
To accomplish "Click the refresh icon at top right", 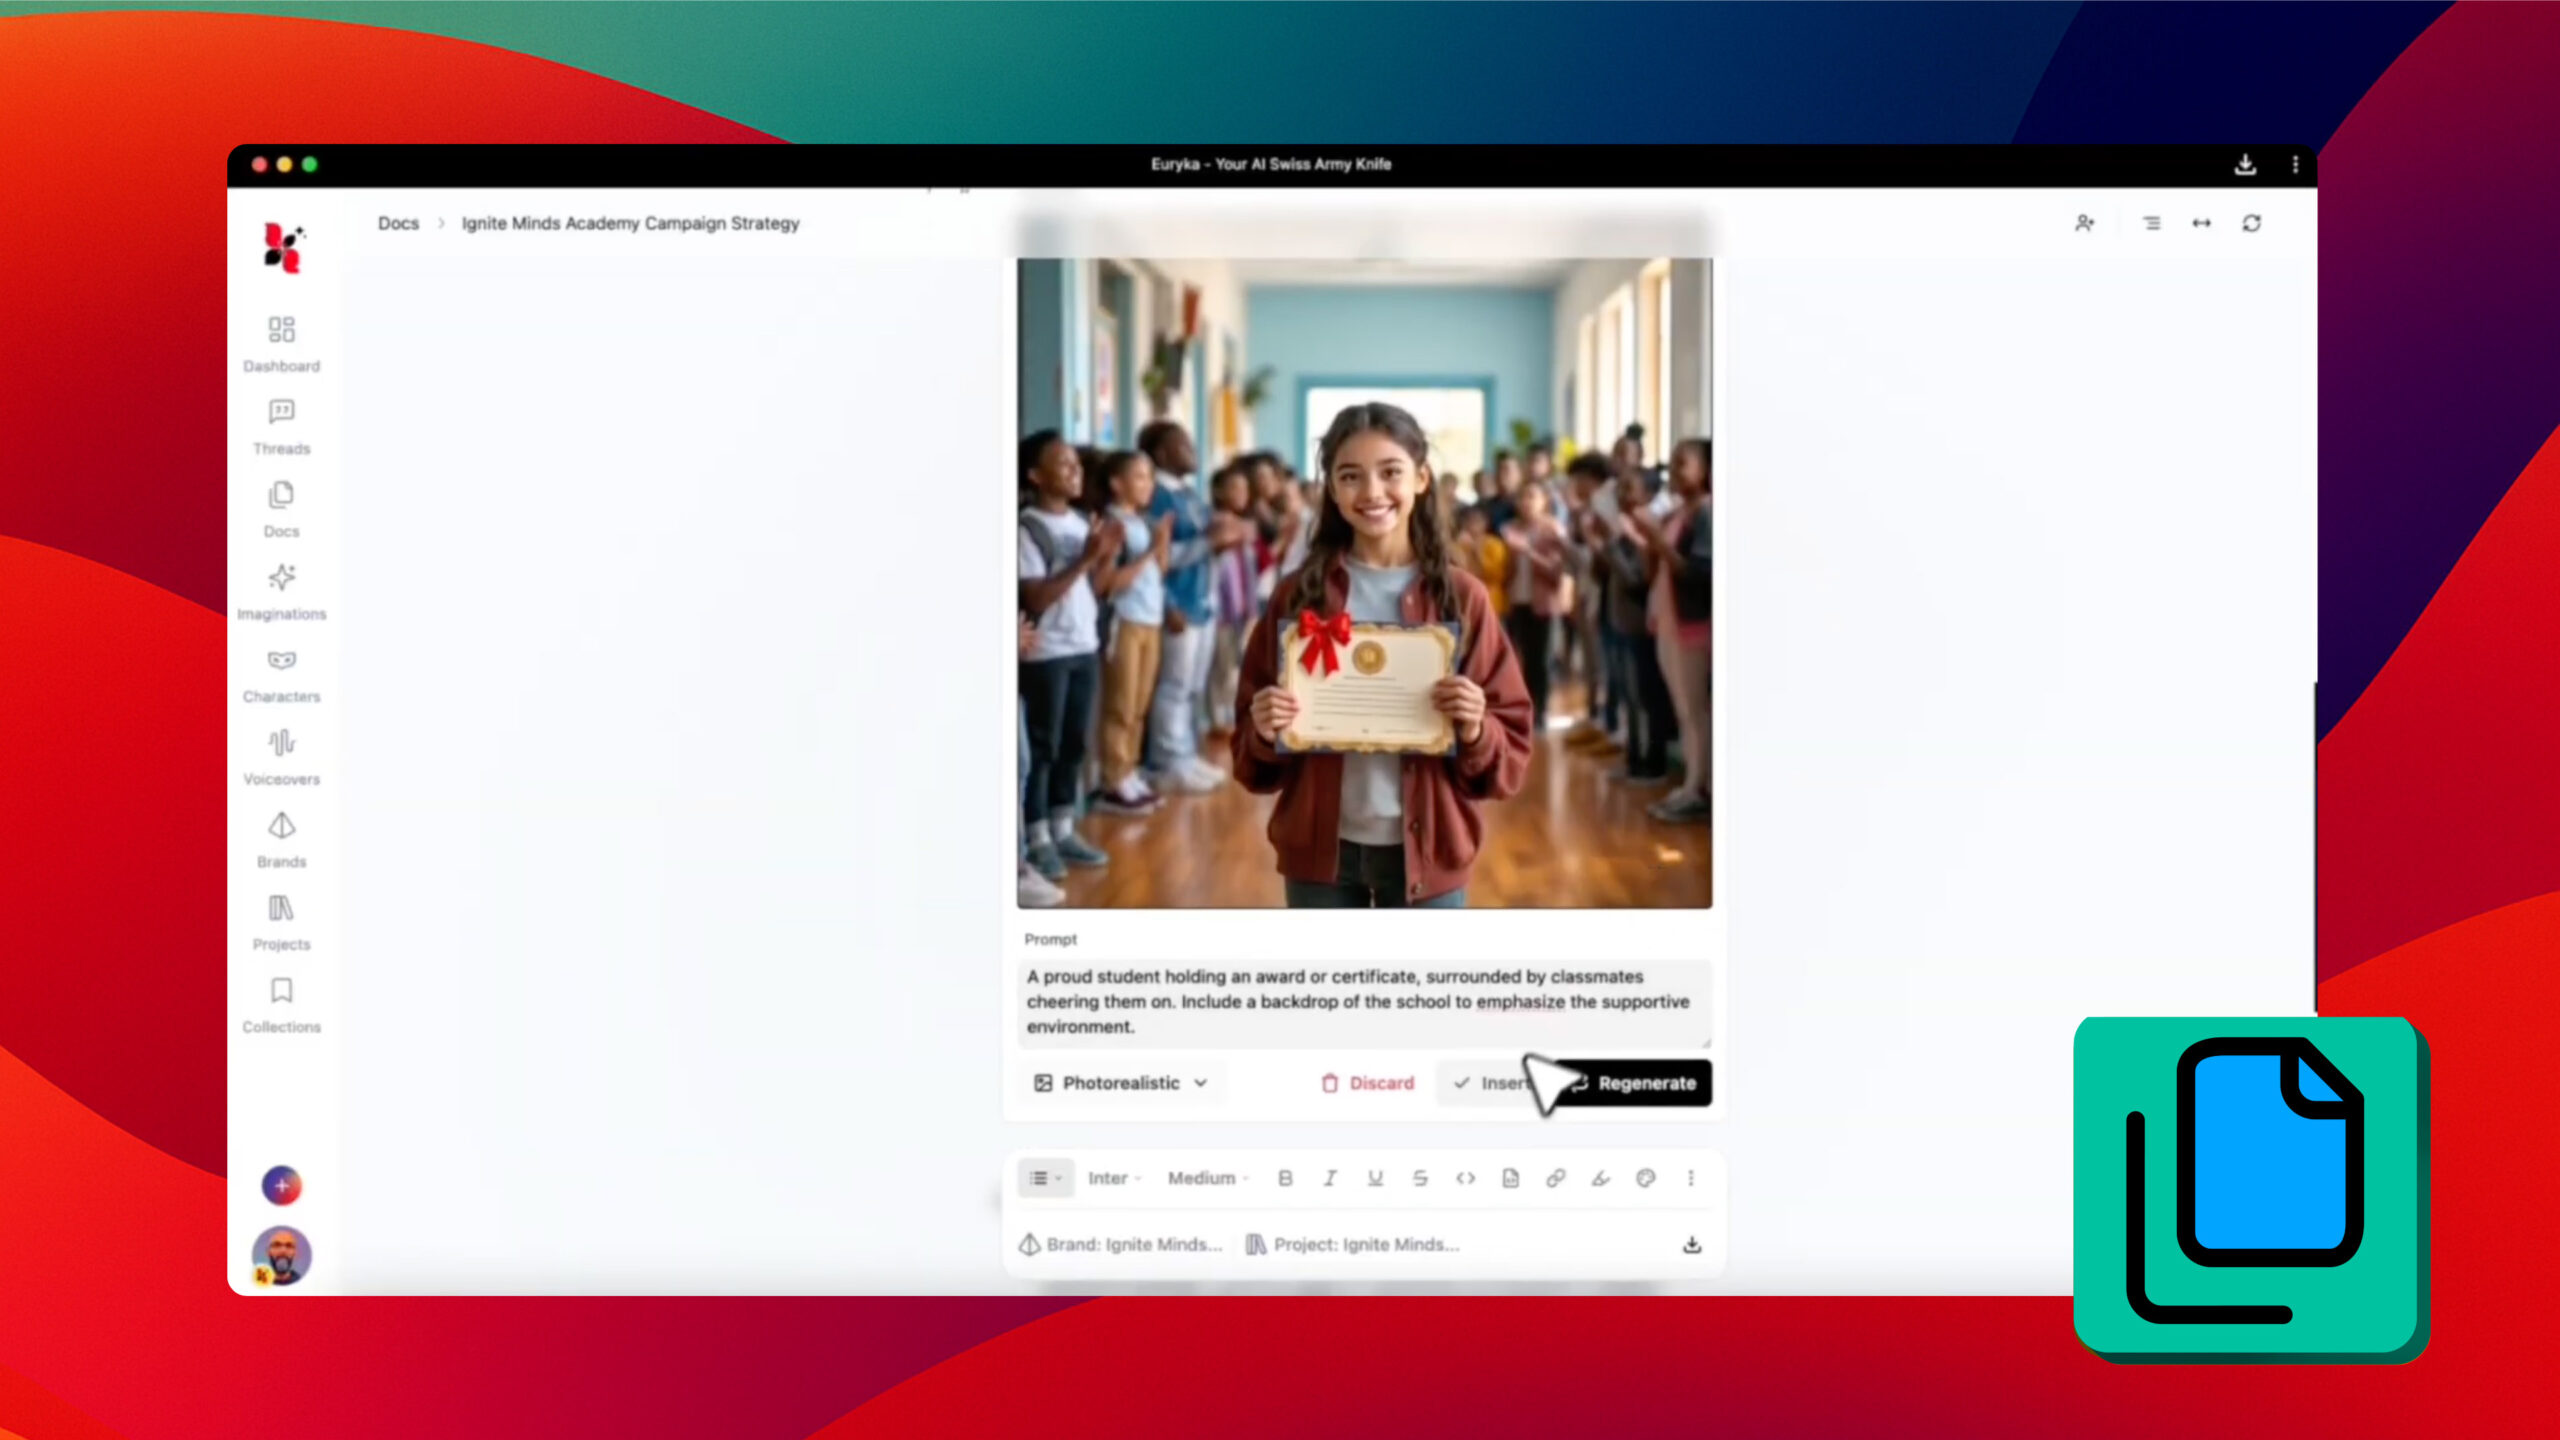I will (2251, 223).
